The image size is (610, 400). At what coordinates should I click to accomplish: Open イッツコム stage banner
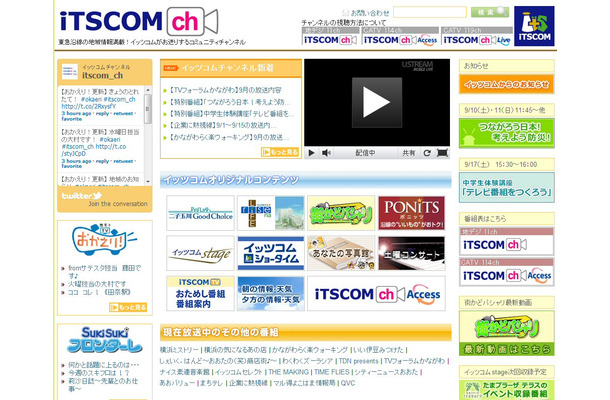(x=200, y=253)
